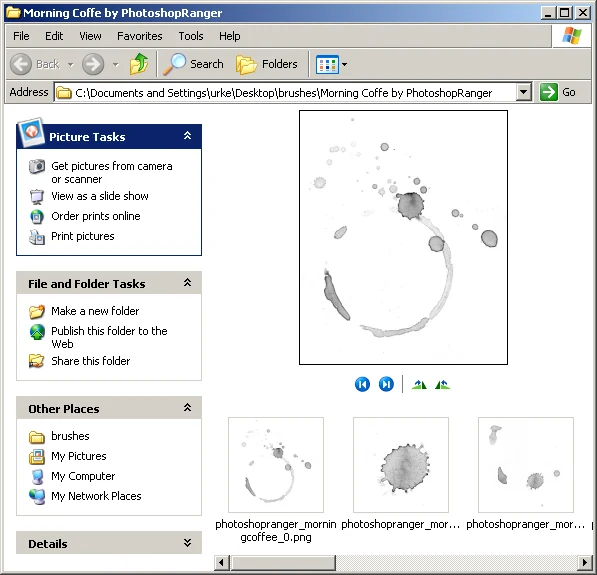Click the shared folder hand icon

point(37,361)
